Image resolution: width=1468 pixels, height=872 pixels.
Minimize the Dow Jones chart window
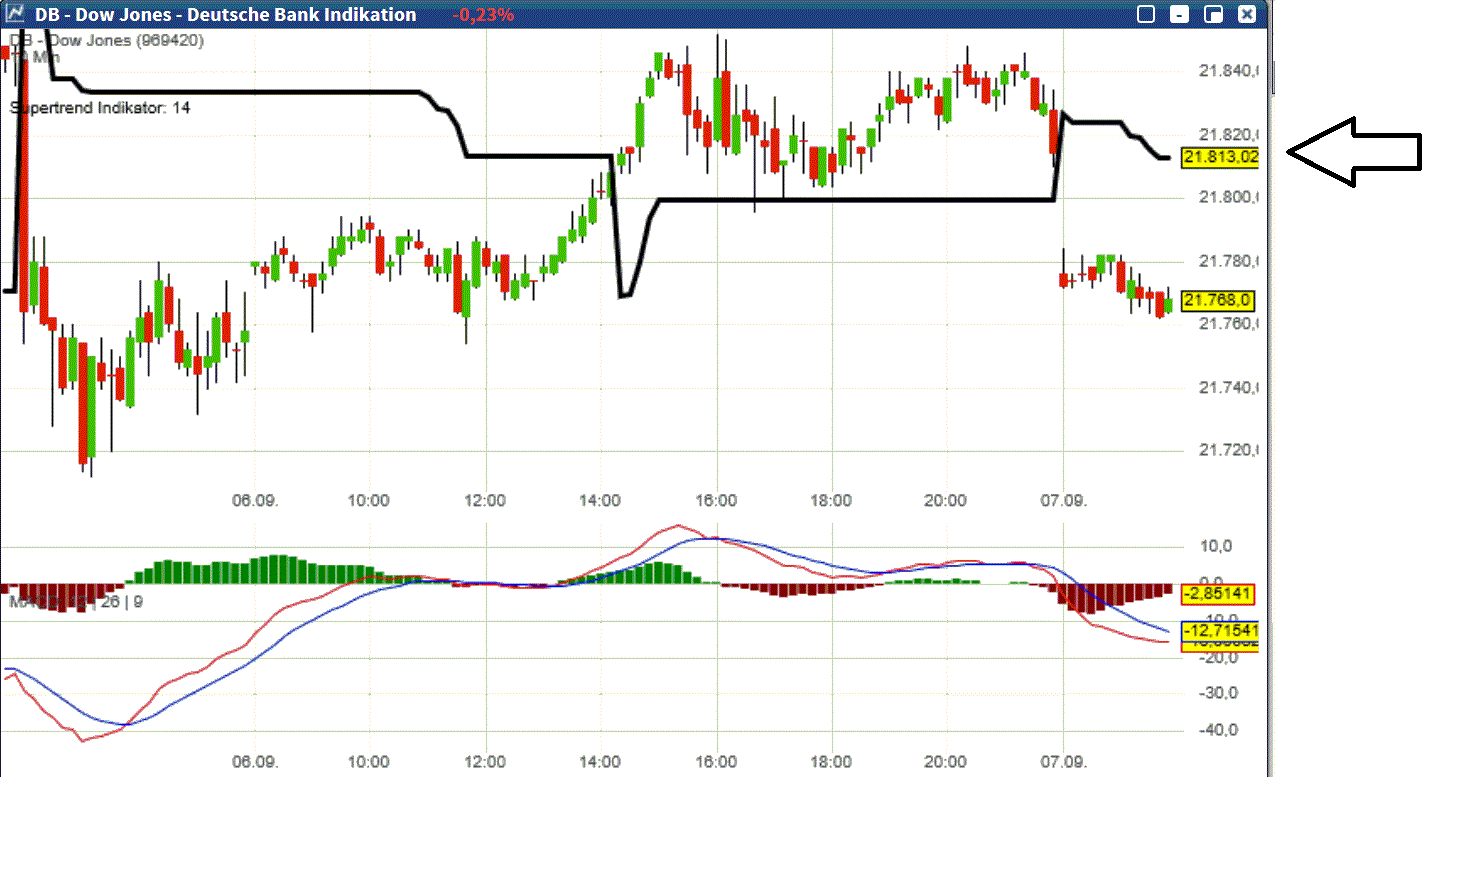[1180, 14]
